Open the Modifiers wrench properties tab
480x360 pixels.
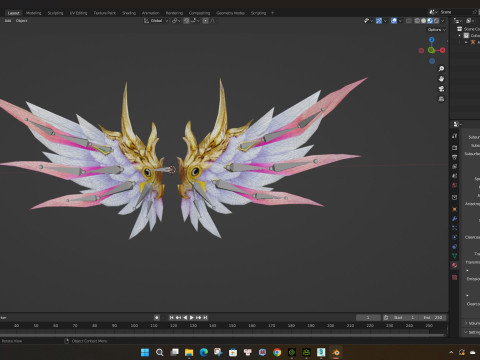coord(455,219)
